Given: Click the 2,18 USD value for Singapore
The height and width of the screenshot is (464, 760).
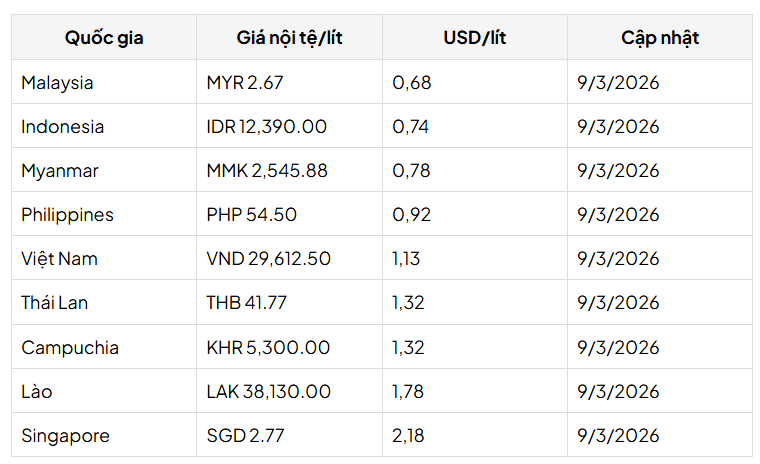Looking at the screenshot, I should pyautogui.click(x=411, y=436).
